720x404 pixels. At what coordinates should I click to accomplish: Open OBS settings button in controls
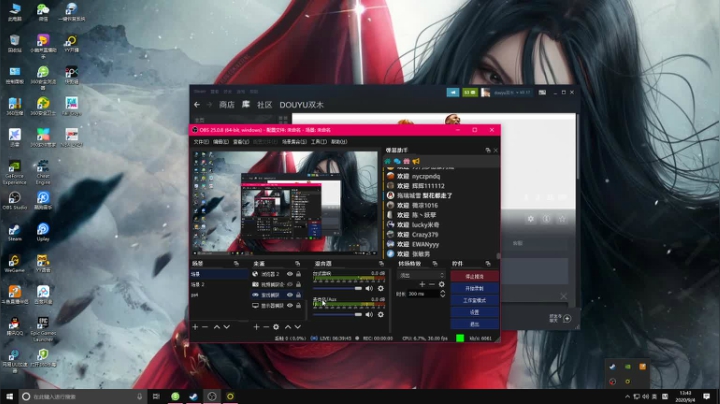point(474,312)
